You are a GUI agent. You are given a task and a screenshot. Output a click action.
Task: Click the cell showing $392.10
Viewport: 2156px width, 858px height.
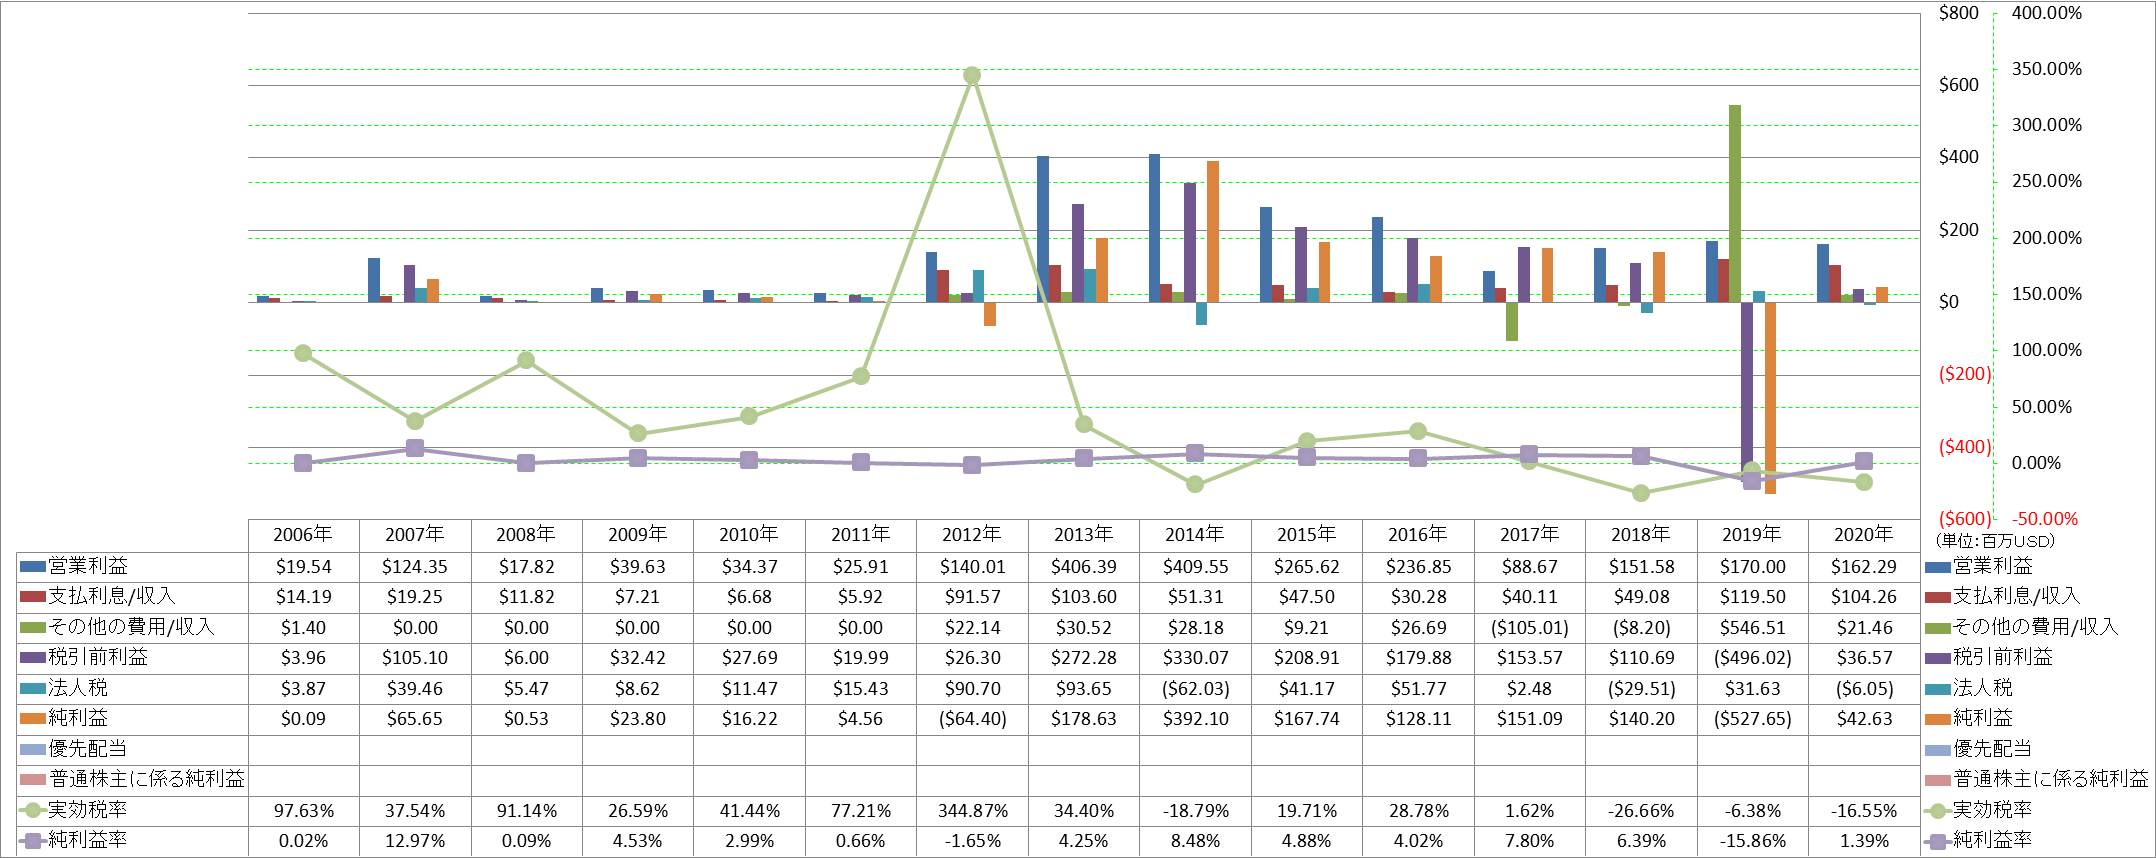pos(1195,719)
